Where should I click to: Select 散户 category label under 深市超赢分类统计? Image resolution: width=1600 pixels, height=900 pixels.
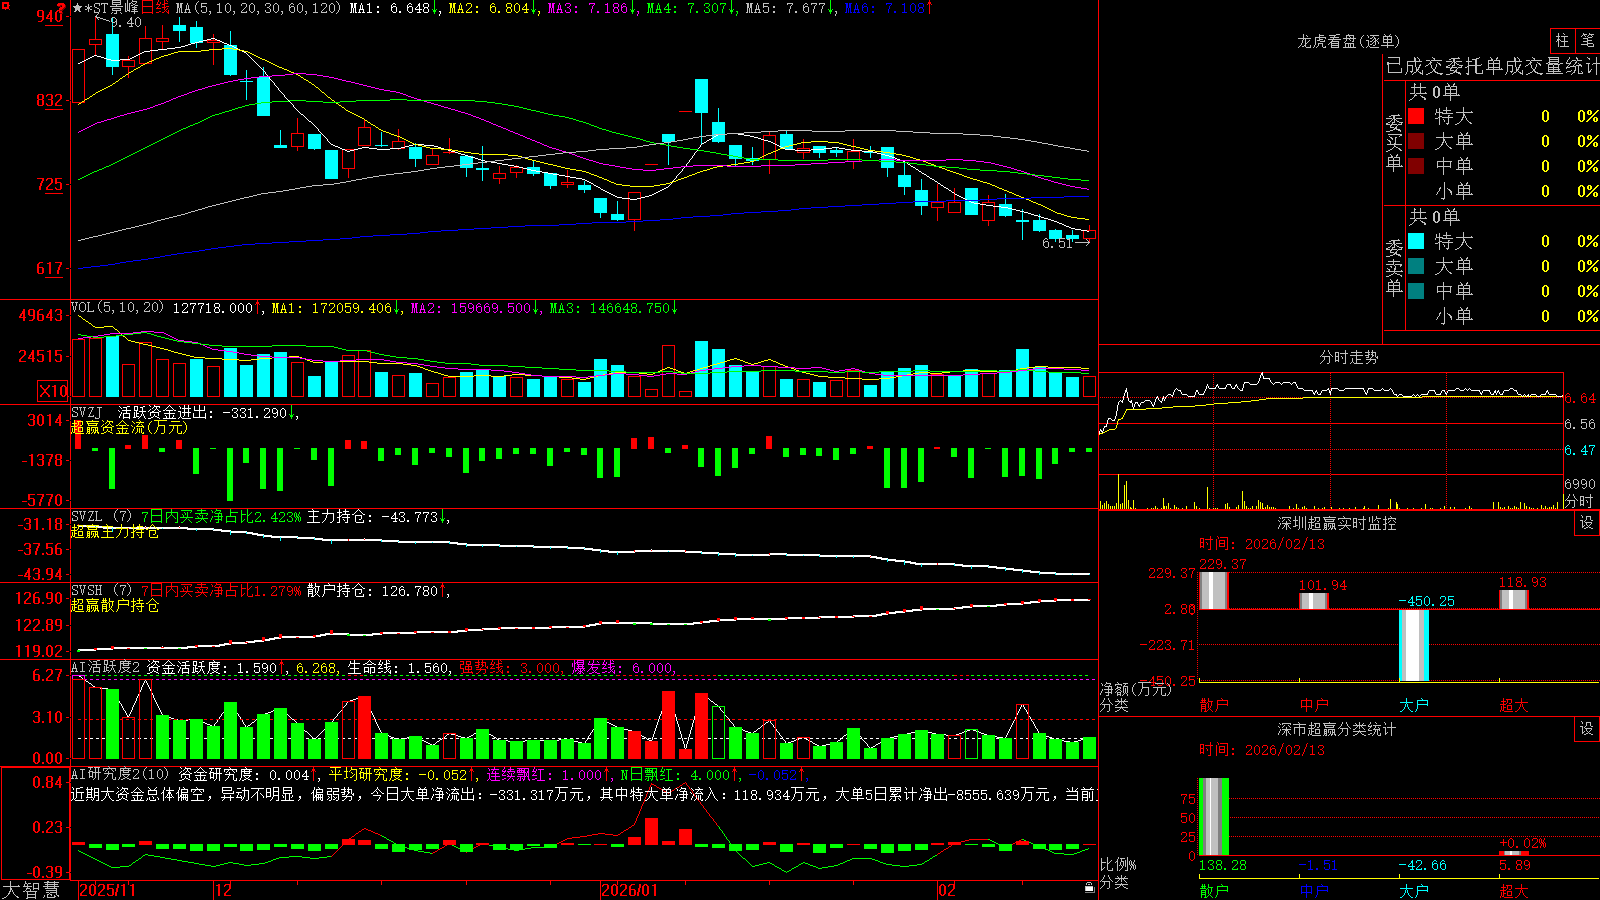pos(1214,891)
